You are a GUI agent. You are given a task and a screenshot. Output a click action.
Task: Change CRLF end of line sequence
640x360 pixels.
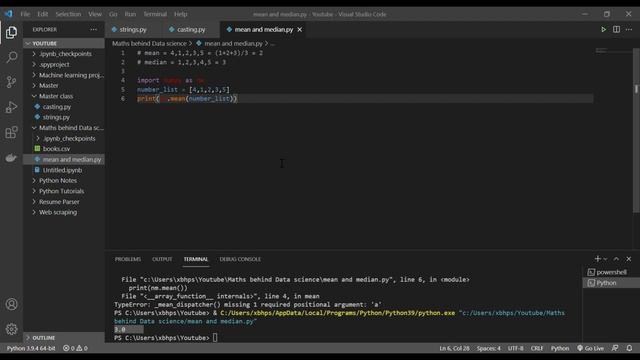537,348
